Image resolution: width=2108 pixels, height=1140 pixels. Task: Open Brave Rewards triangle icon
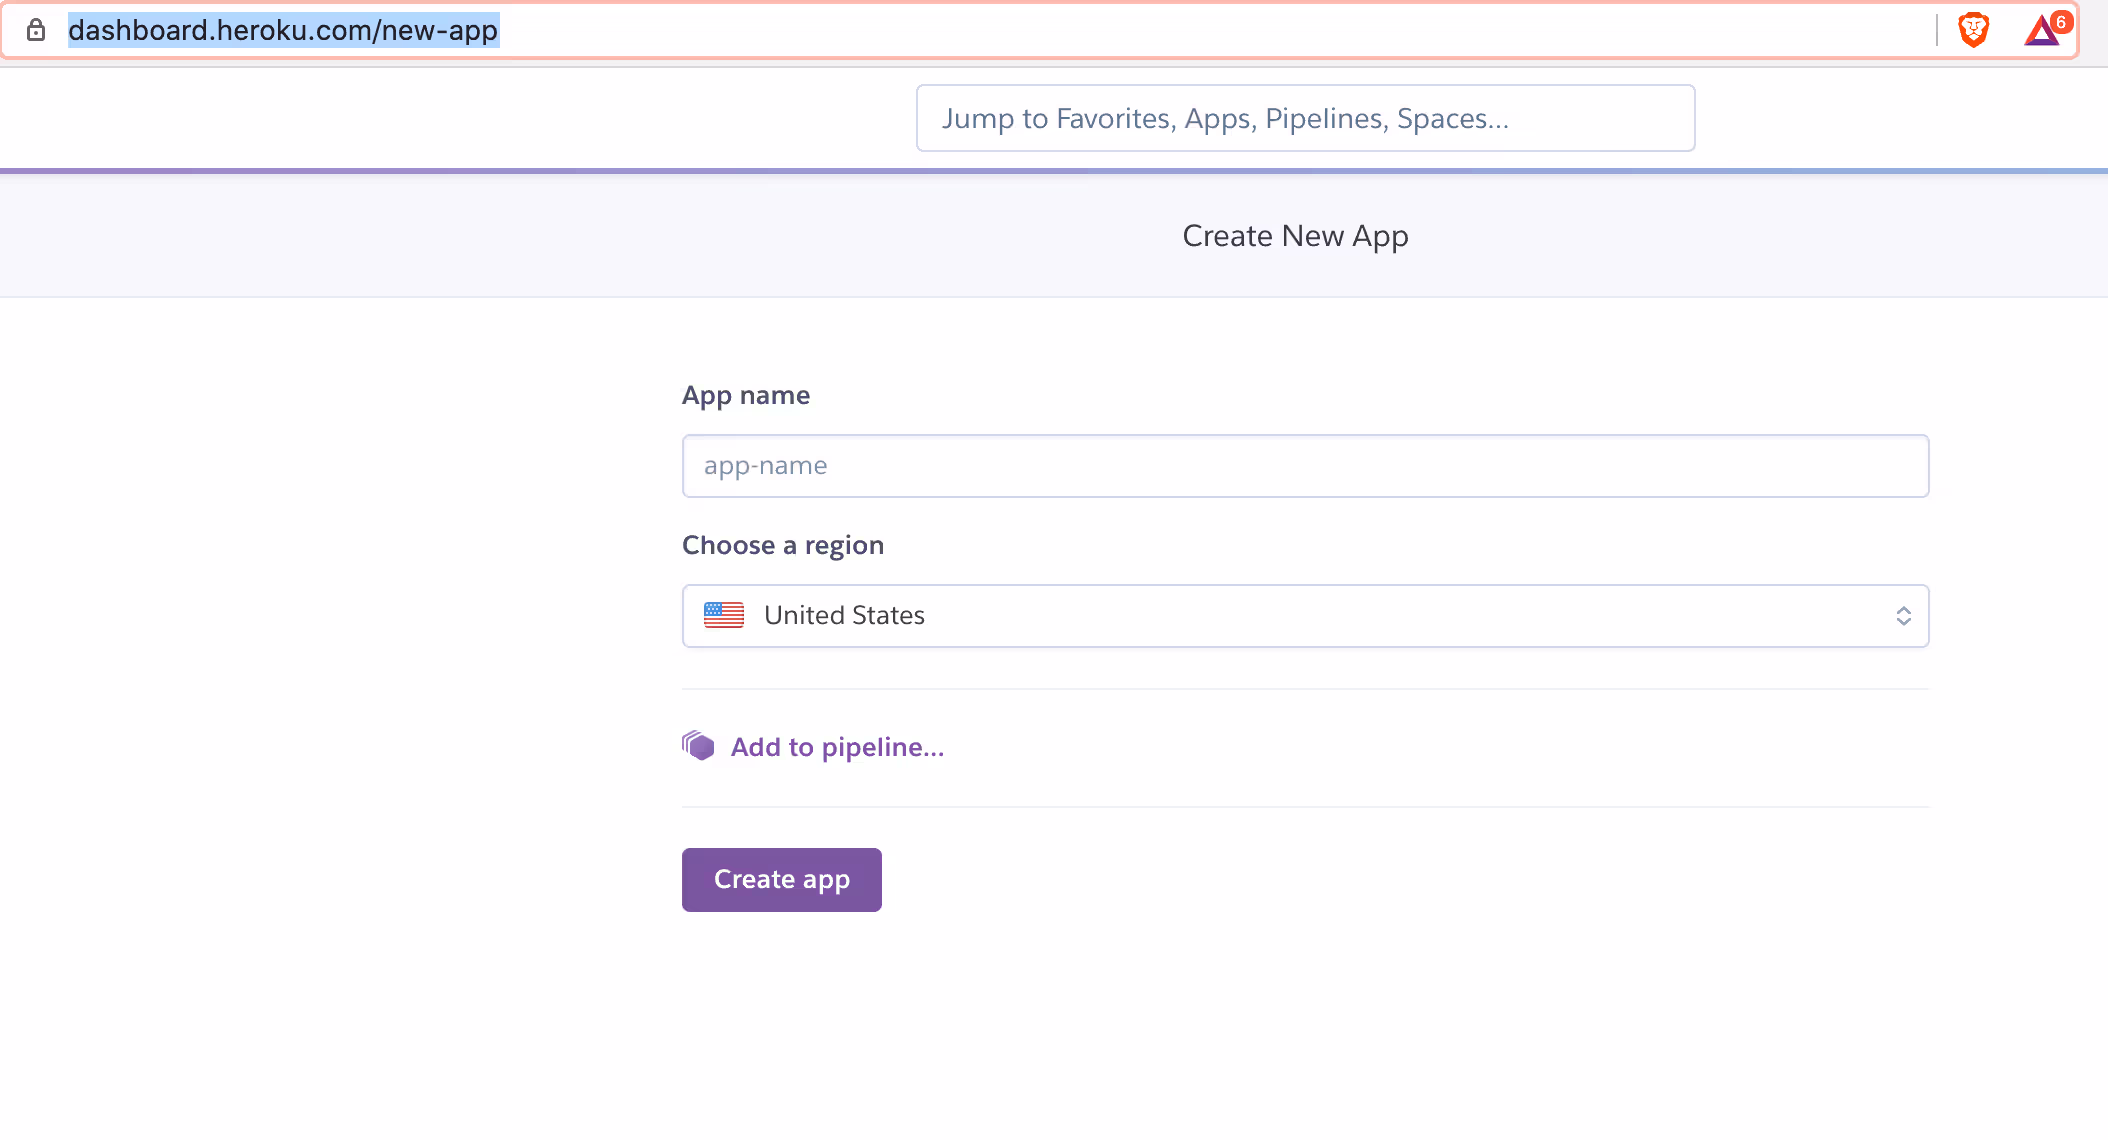coord(2040,31)
